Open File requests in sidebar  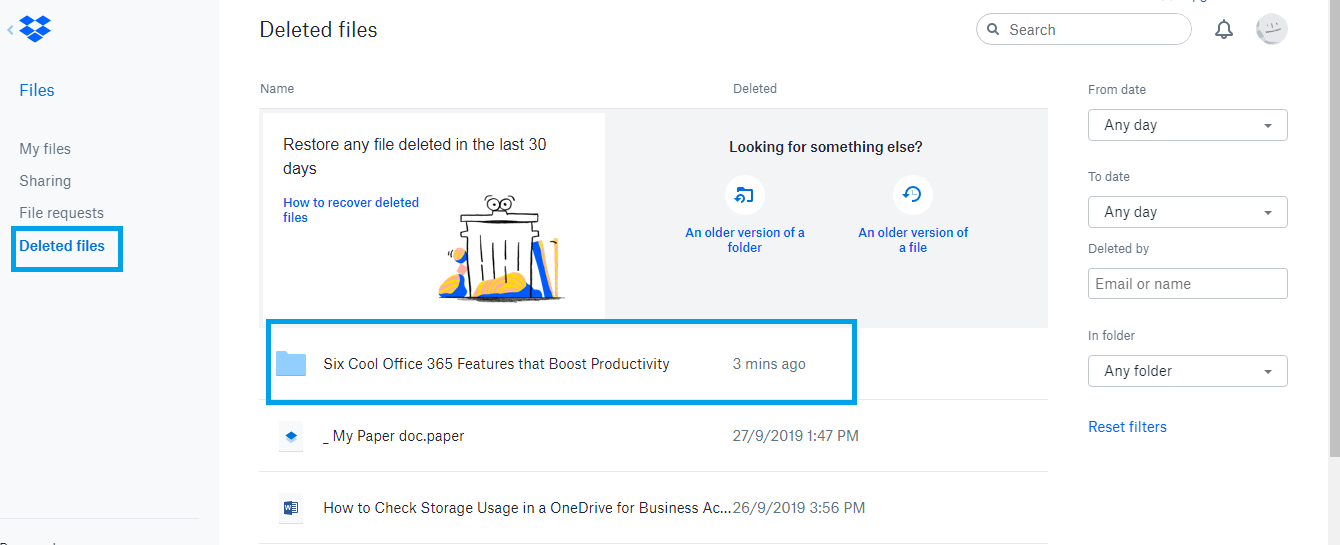click(61, 213)
